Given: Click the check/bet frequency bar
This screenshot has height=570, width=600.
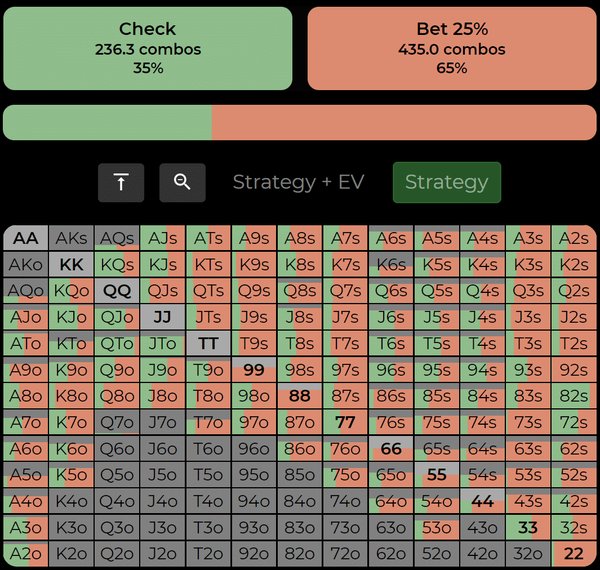Looking at the screenshot, I should [x=300, y=122].
